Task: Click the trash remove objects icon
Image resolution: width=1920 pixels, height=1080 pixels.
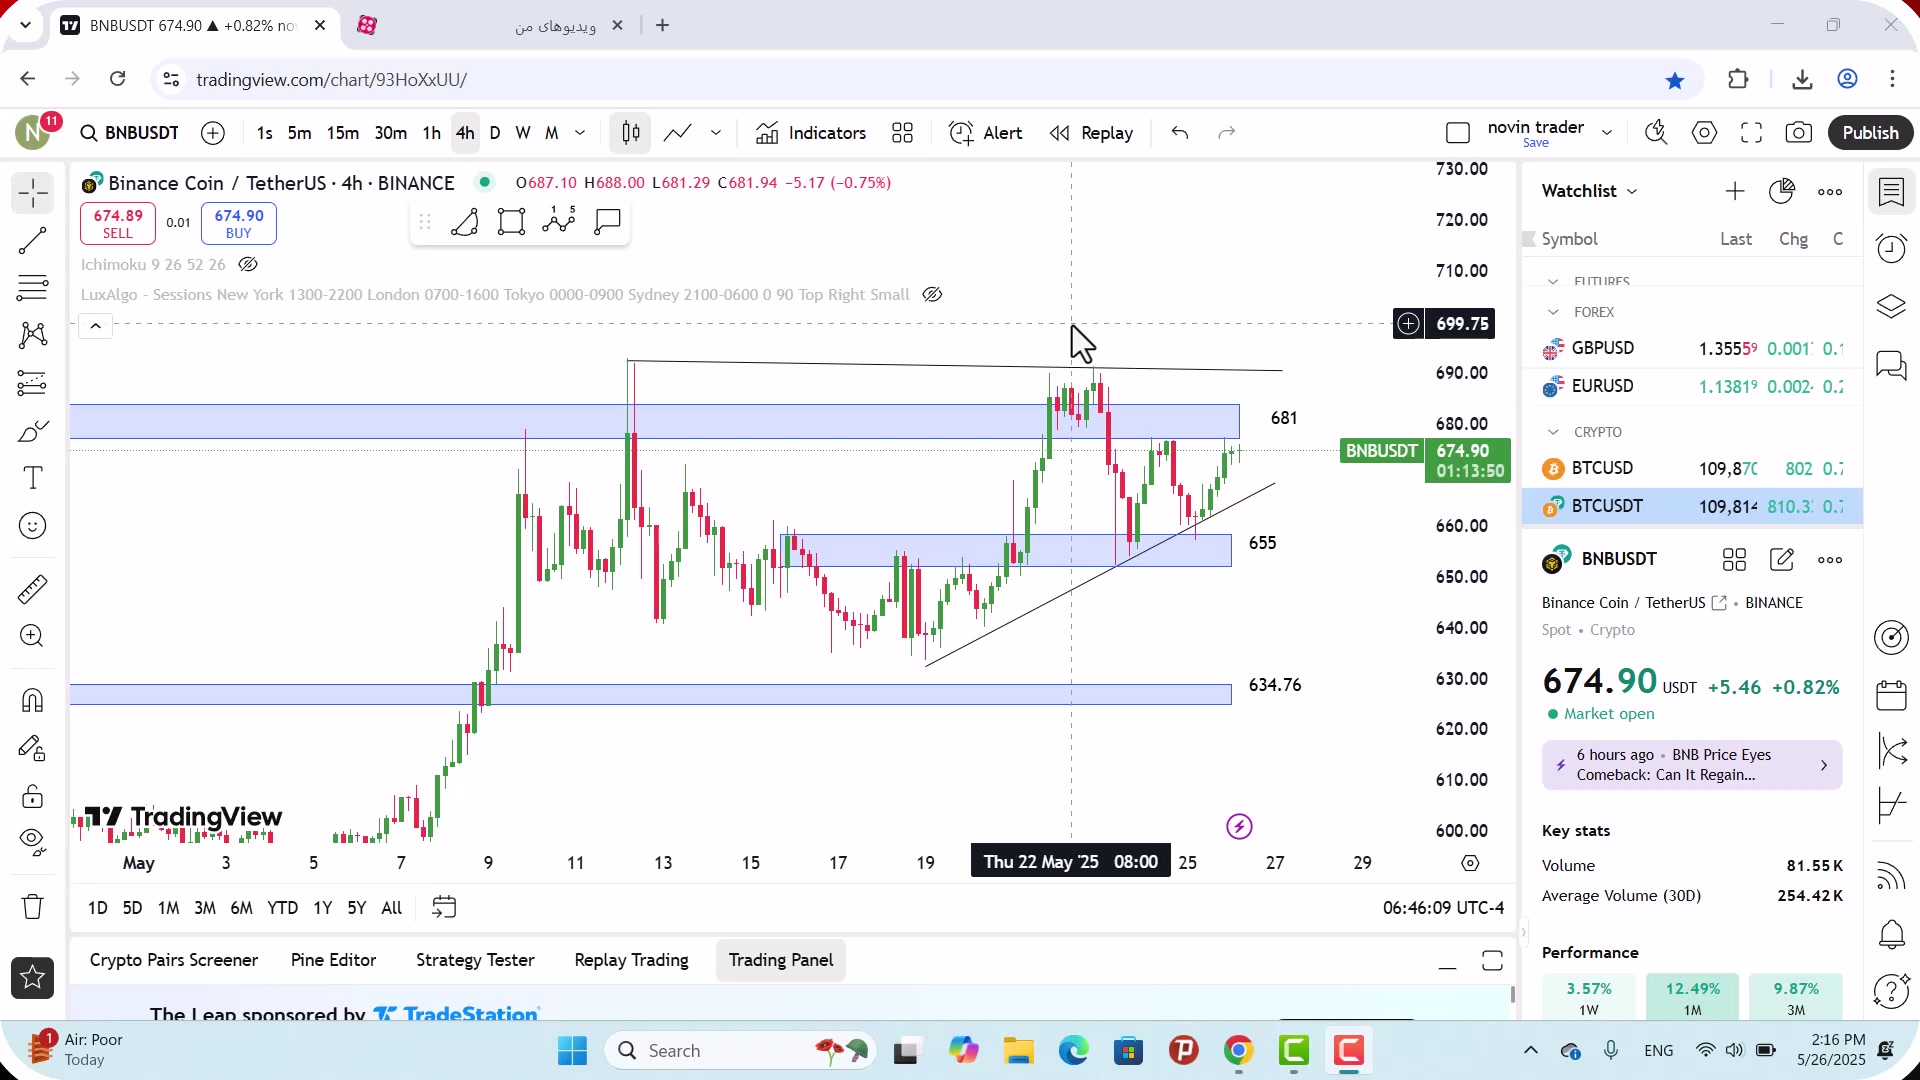Action: pyautogui.click(x=32, y=907)
